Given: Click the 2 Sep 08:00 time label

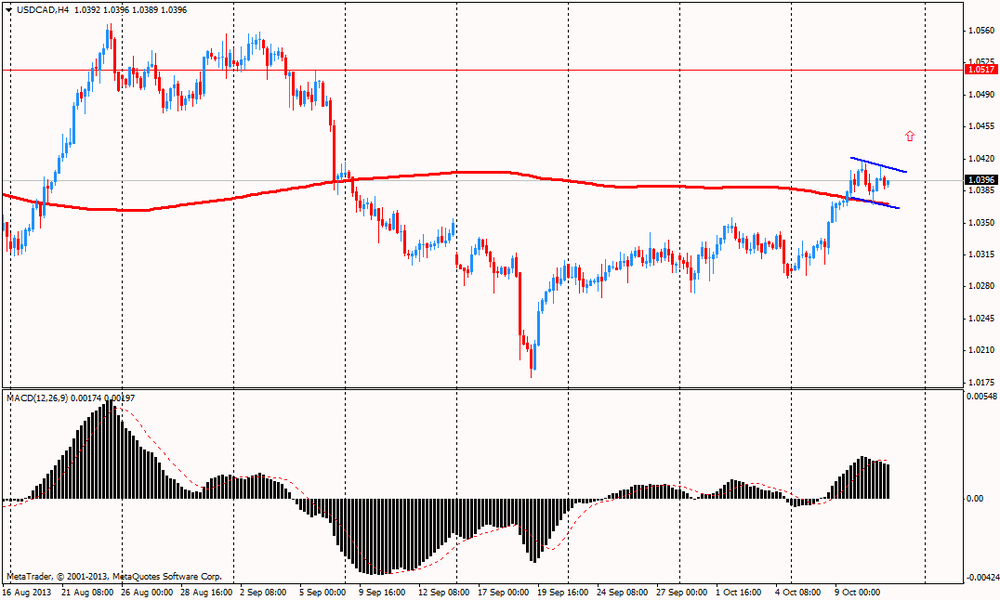Looking at the screenshot, I should pyautogui.click(x=264, y=592).
